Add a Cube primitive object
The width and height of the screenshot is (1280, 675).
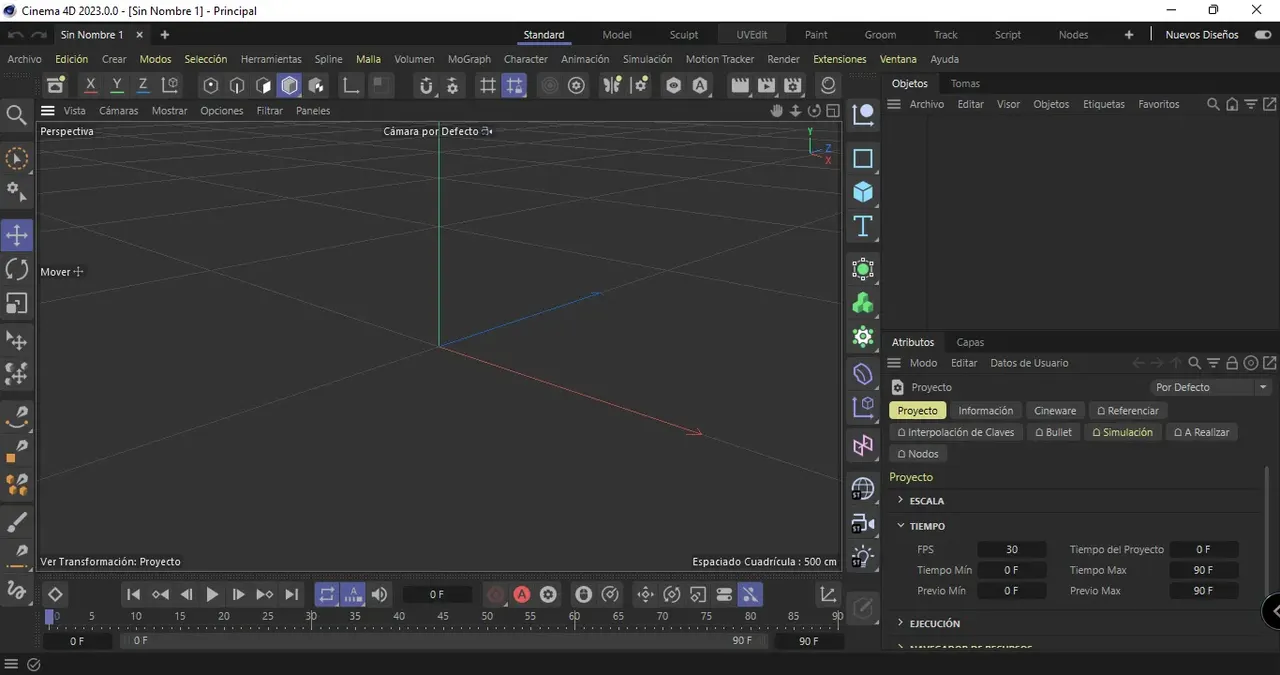click(863, 192)
